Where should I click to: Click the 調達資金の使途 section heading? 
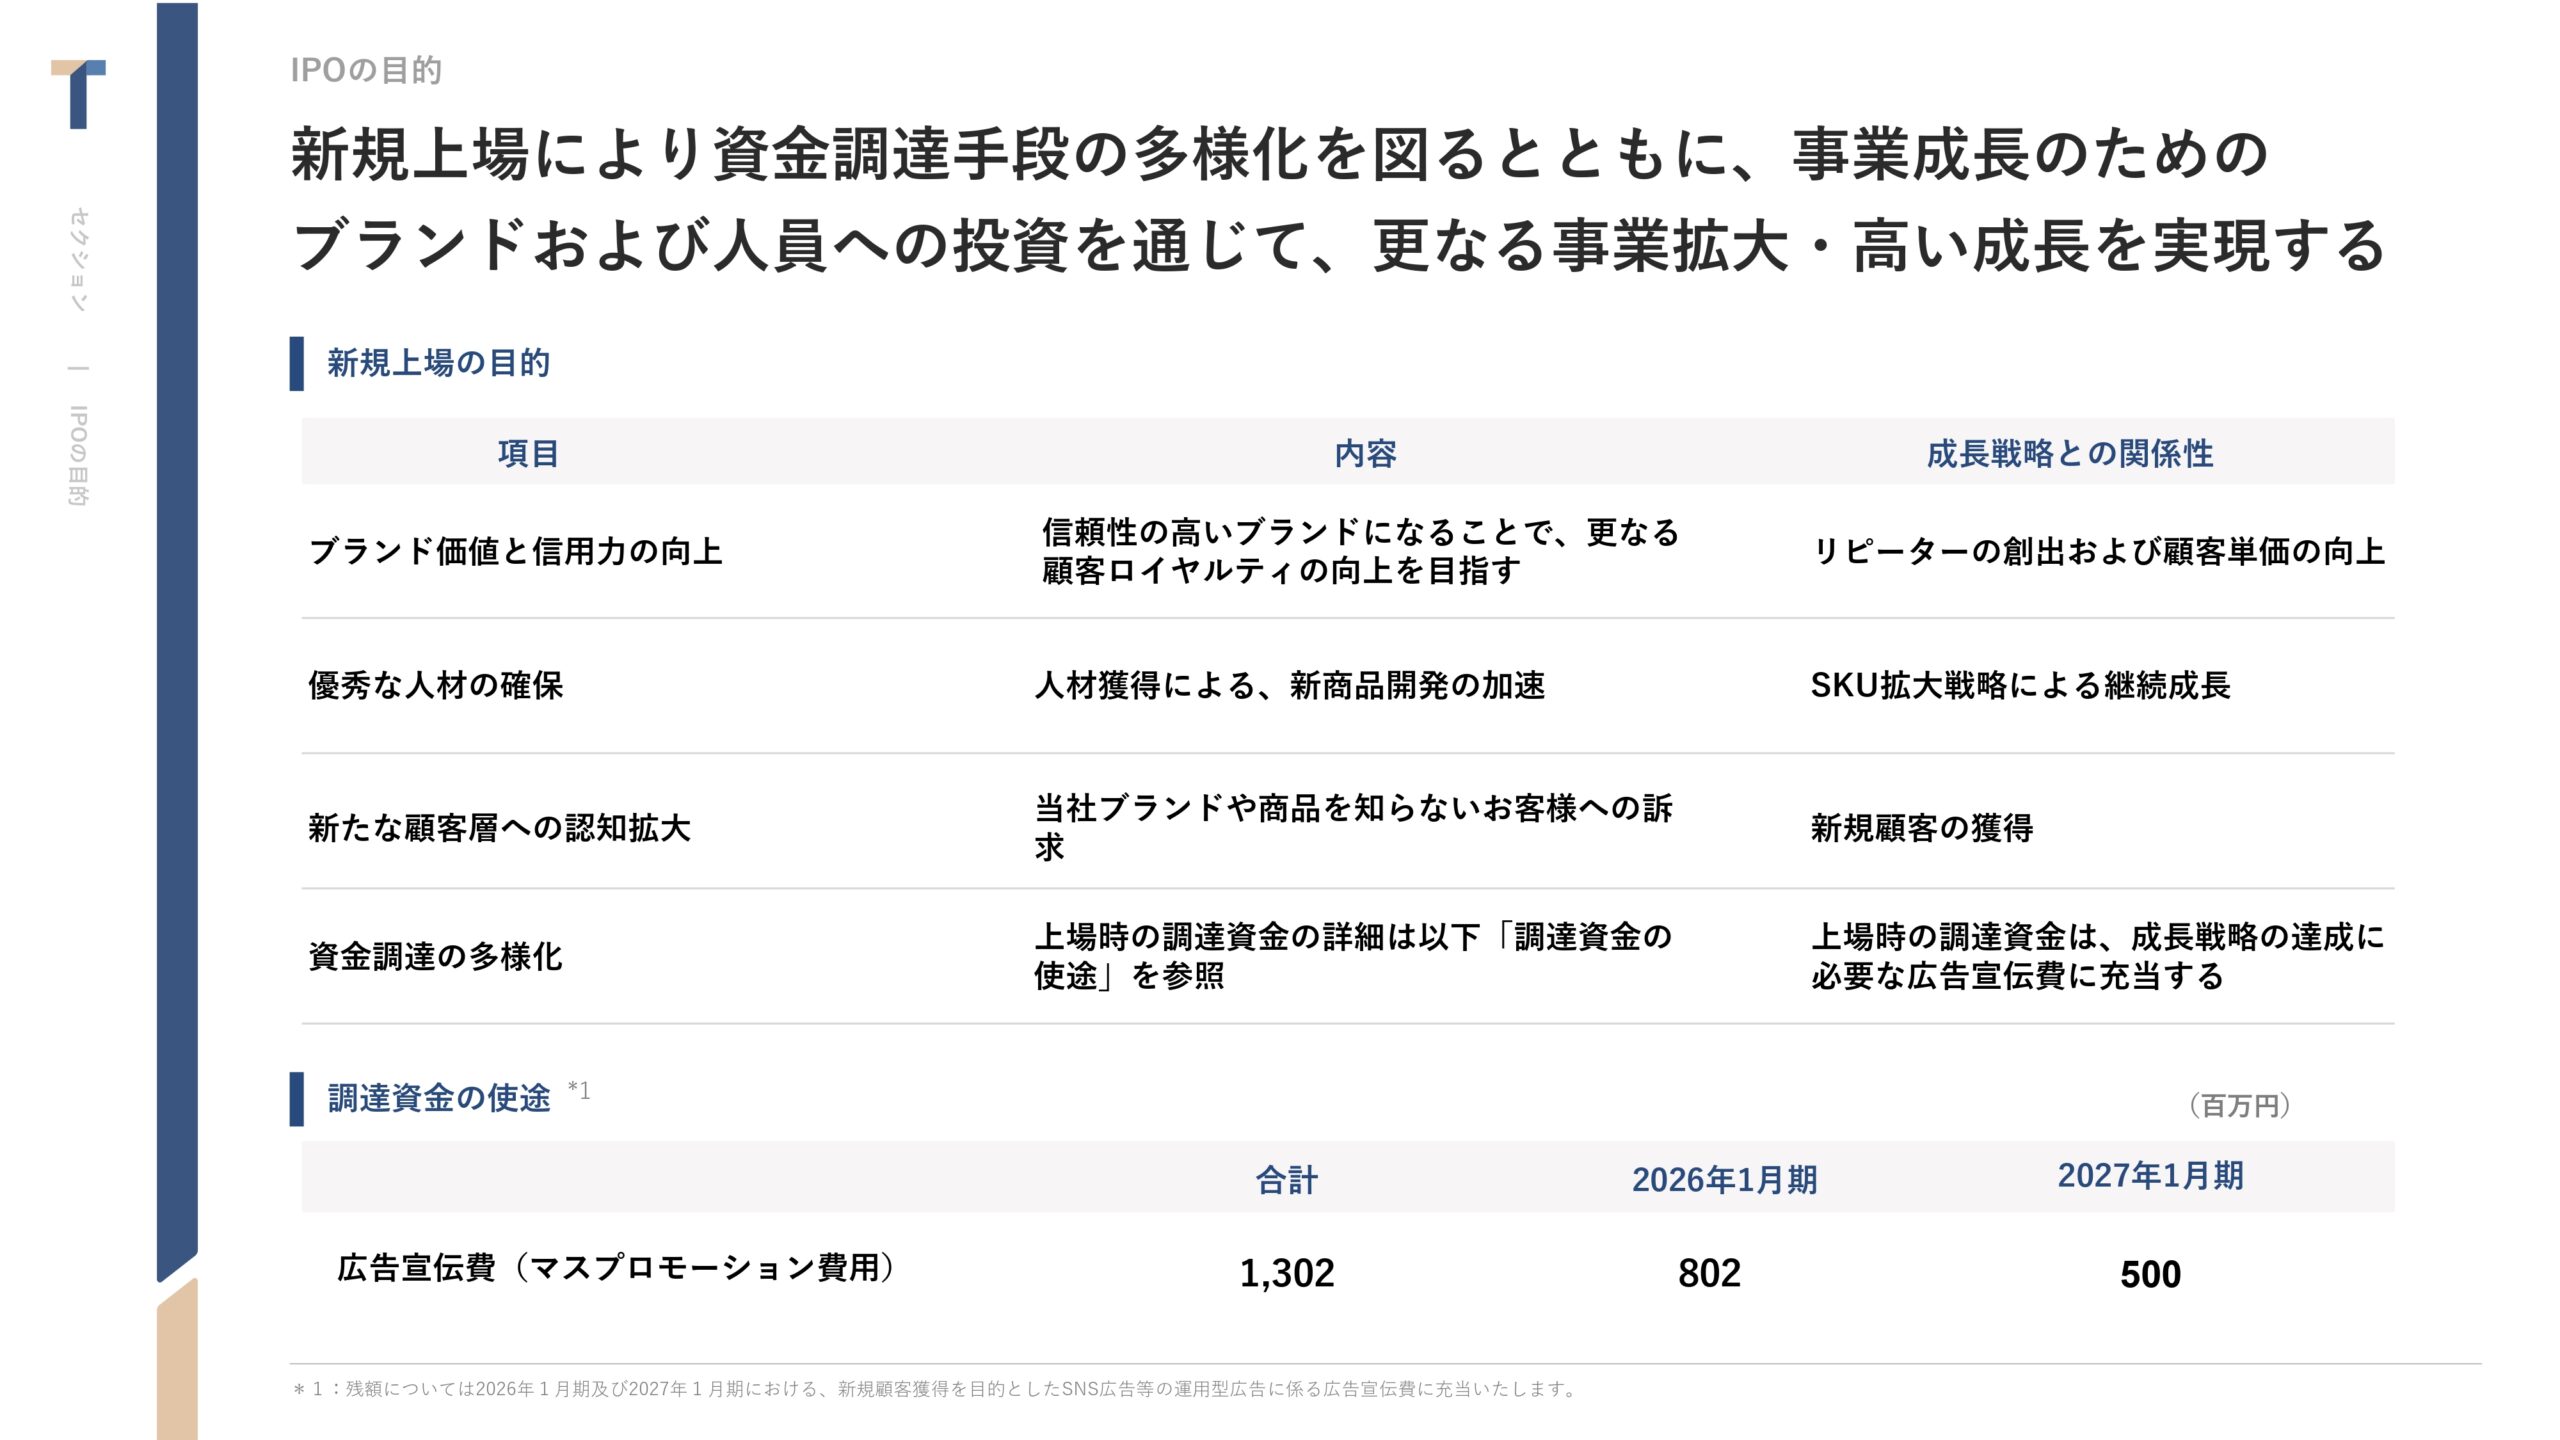click(438, 1098)
